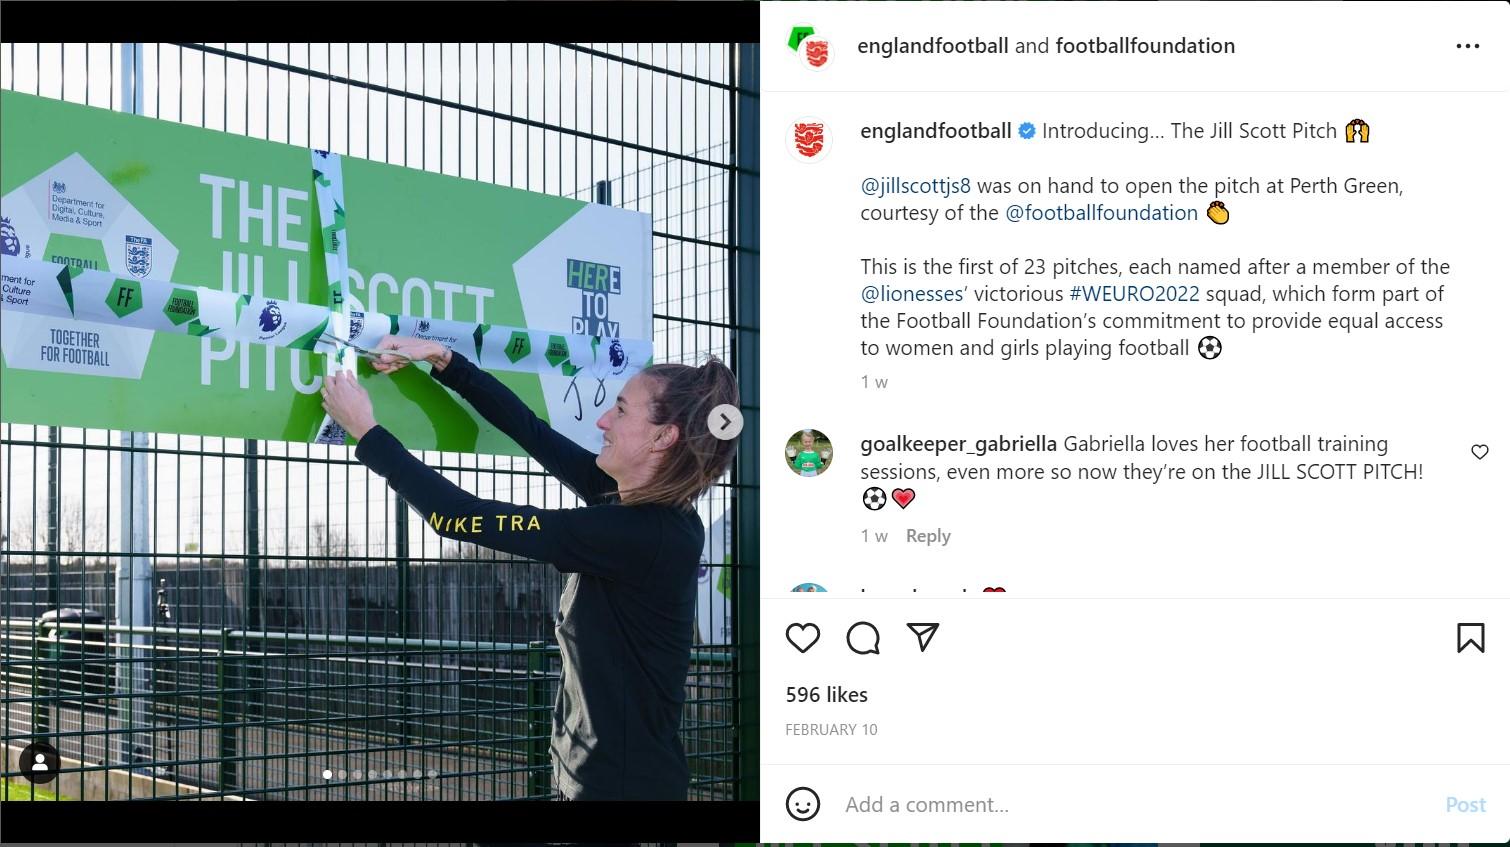Select the second carousel dot indicator
Image resolution: width=1510 pixels, height=847 pixels.
point(343,774)
